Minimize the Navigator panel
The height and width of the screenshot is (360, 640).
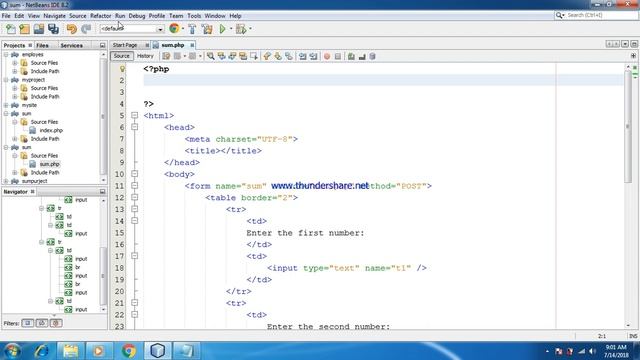tap(102, 191)
